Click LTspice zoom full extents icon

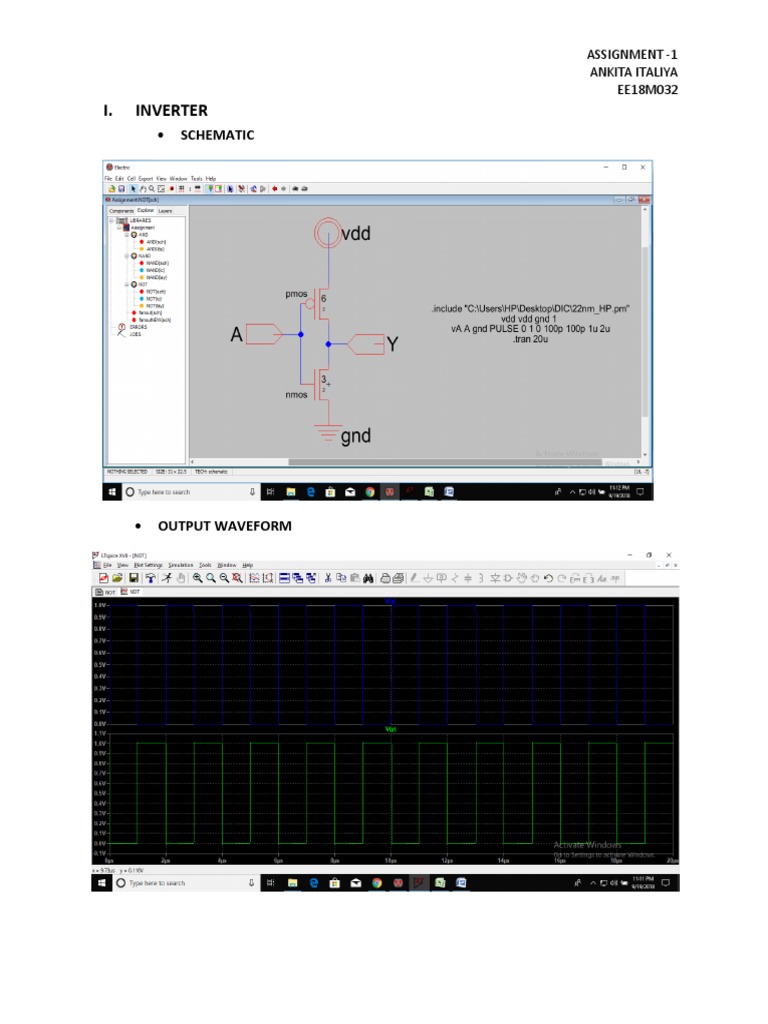pyautogui.click(x=237, y=578)
